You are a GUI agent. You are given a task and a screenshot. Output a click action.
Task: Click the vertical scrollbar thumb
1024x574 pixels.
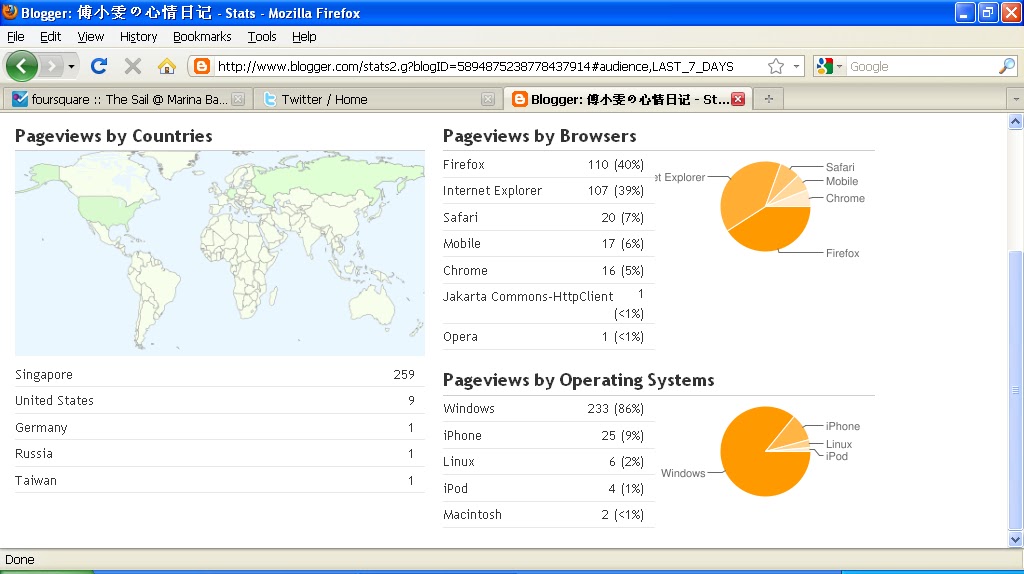[x=1015, y=391]
